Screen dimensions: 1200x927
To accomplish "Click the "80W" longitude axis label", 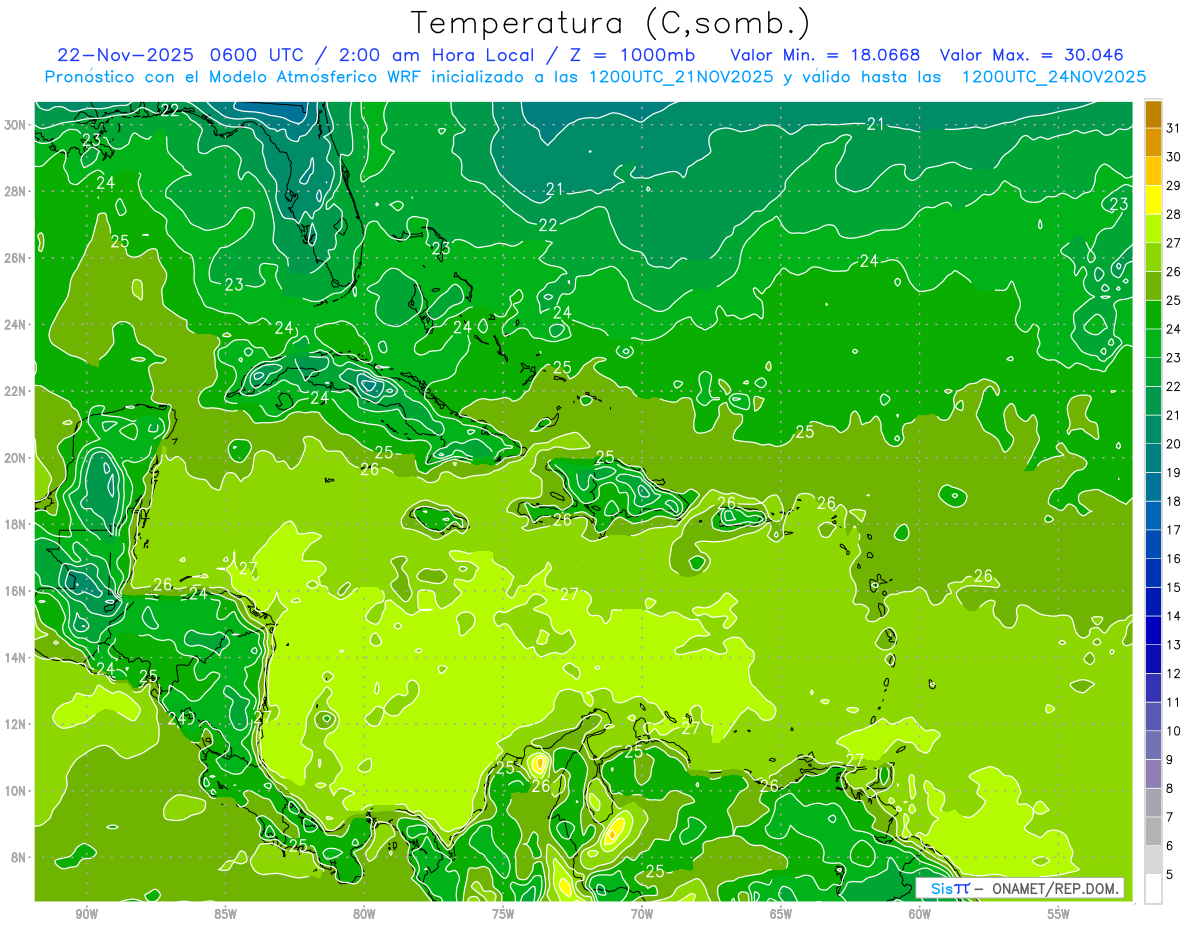I will [x=364, y=914].
